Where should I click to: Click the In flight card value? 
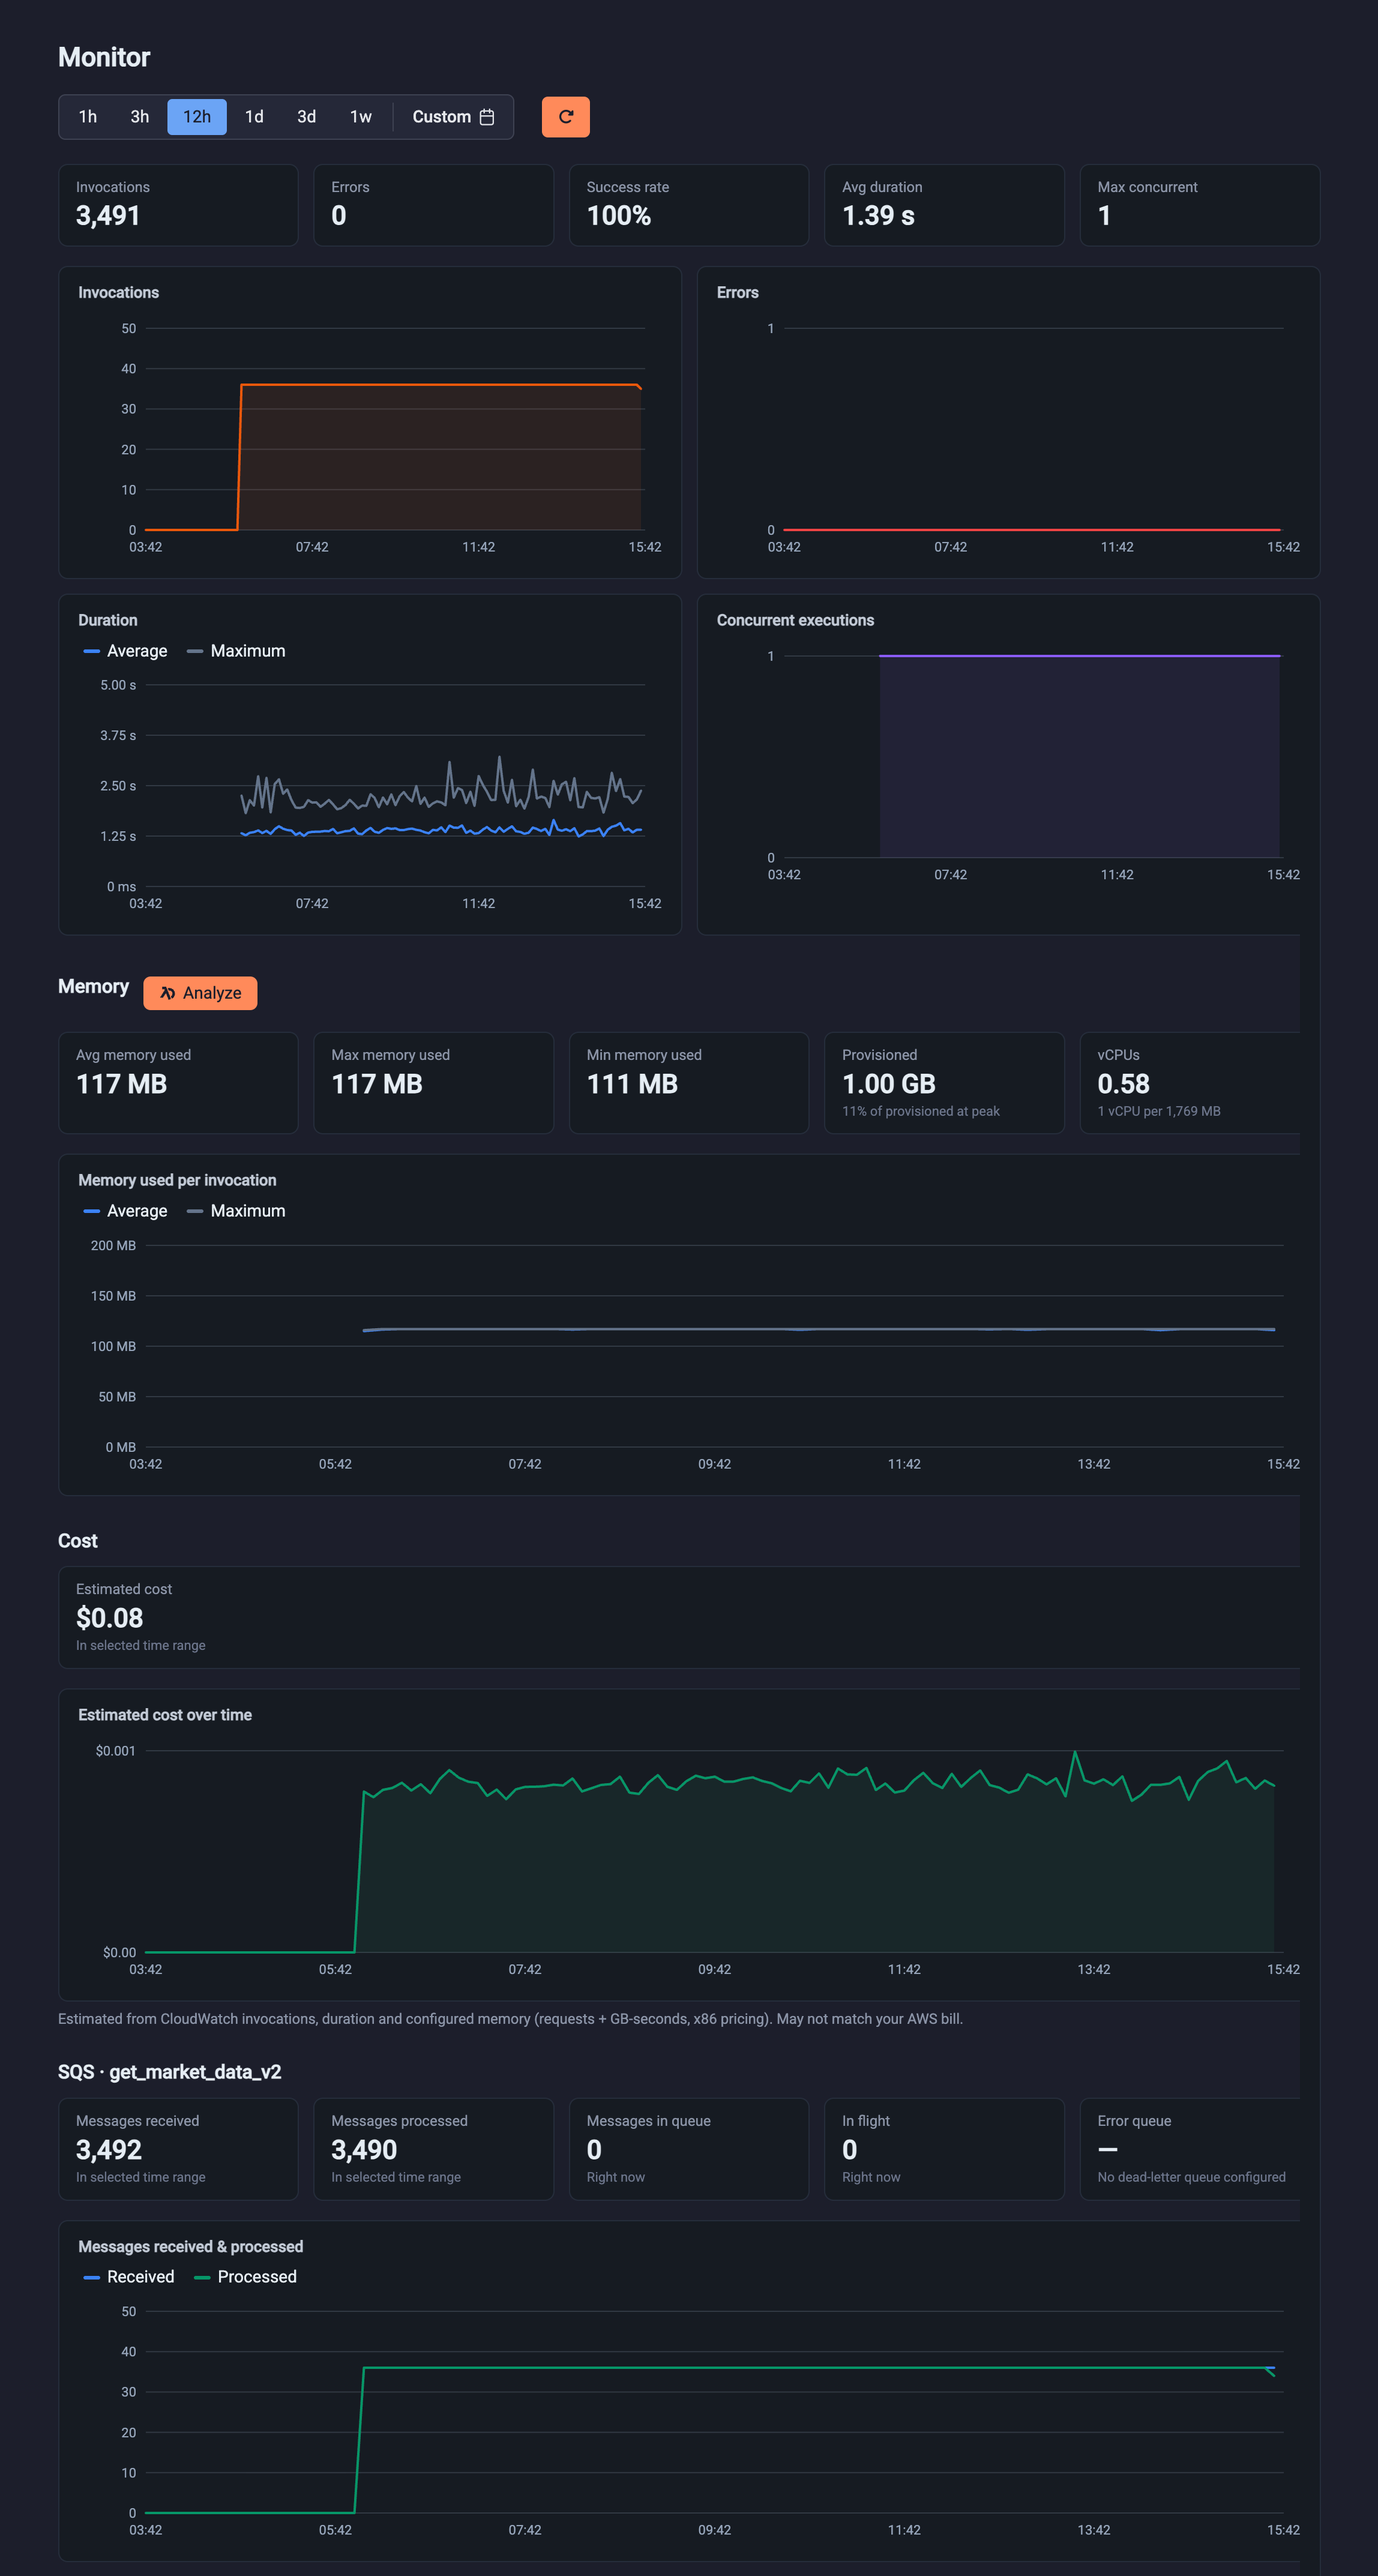(x=850, y=2150)
